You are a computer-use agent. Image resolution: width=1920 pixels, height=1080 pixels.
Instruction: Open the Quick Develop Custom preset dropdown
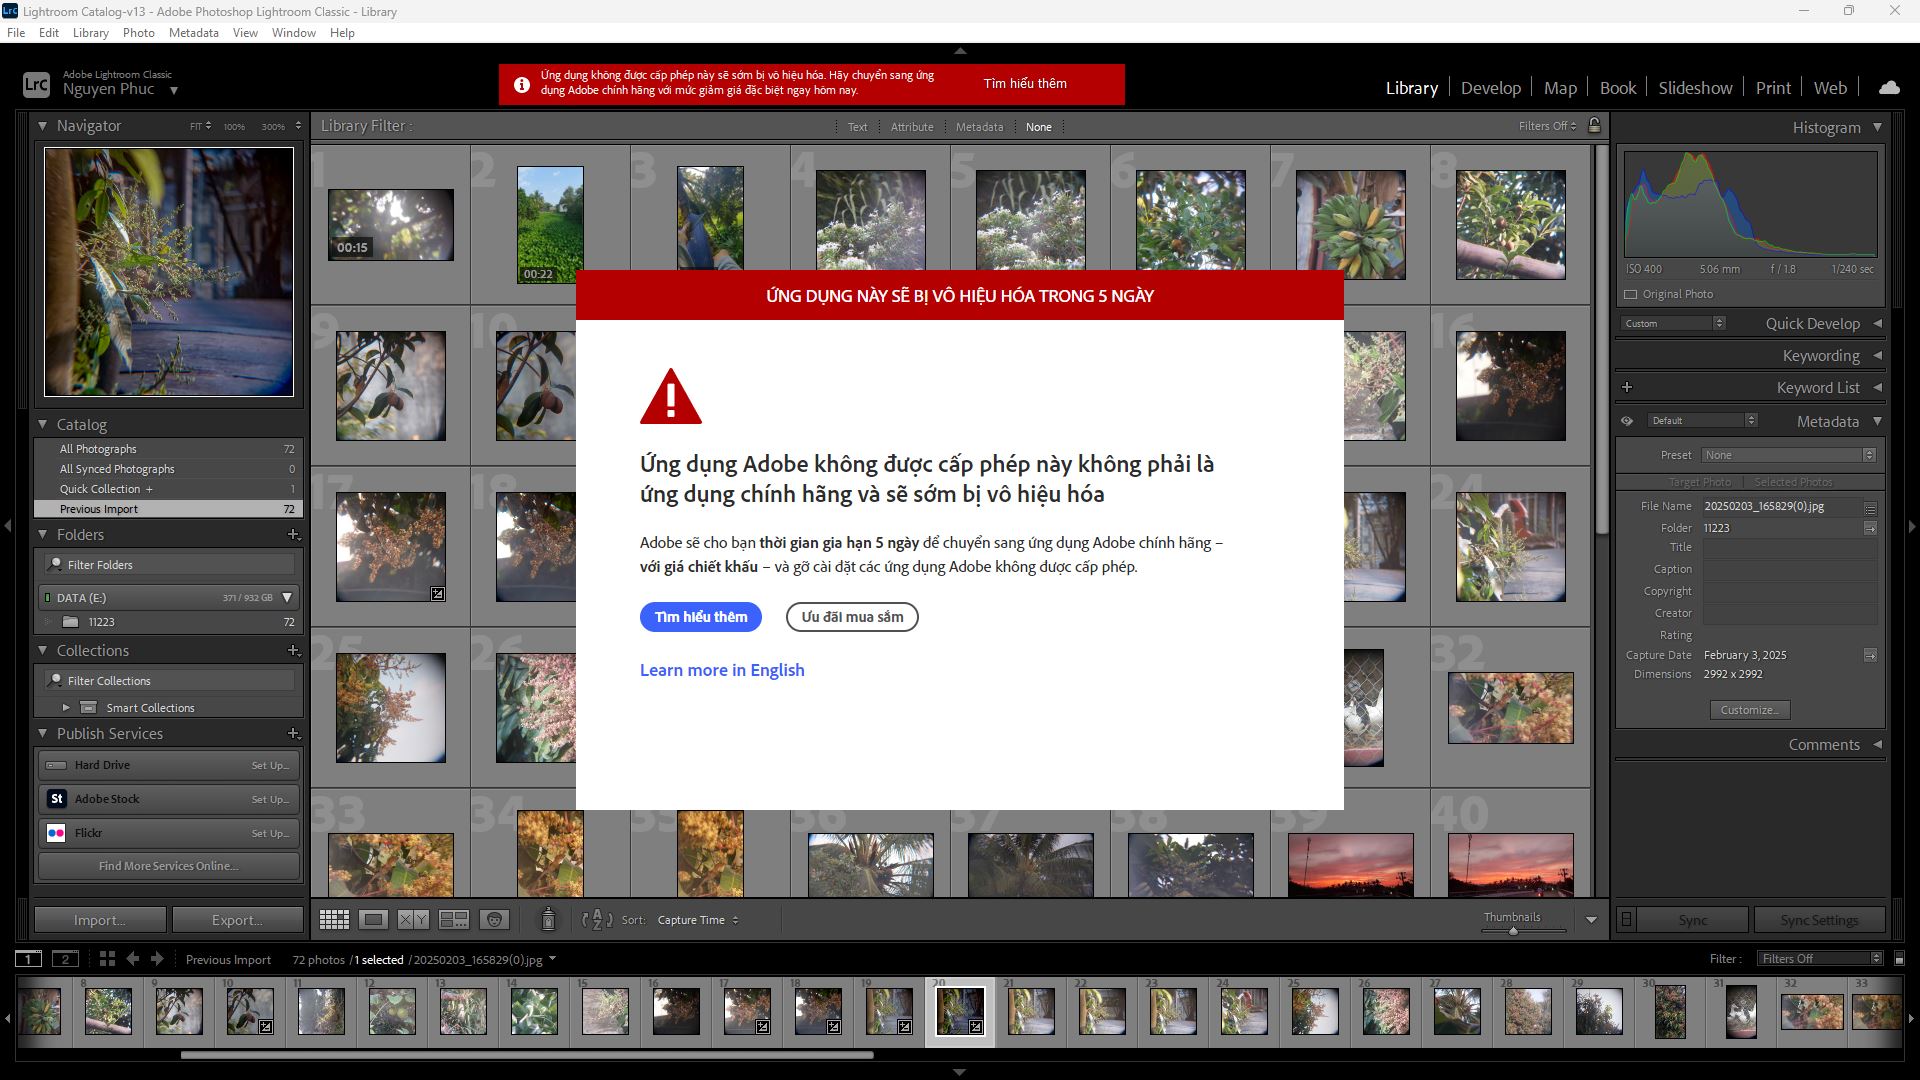[1673, 324]
